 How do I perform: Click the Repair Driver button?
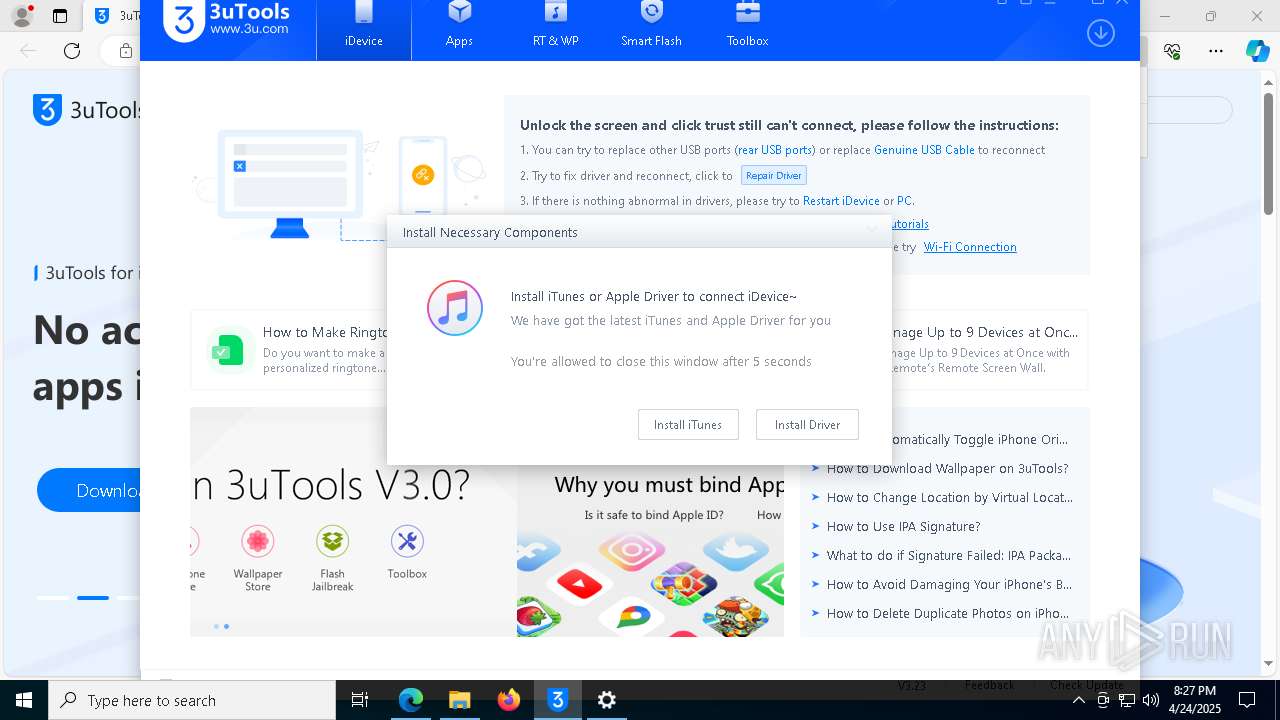[x=774, y=175]
